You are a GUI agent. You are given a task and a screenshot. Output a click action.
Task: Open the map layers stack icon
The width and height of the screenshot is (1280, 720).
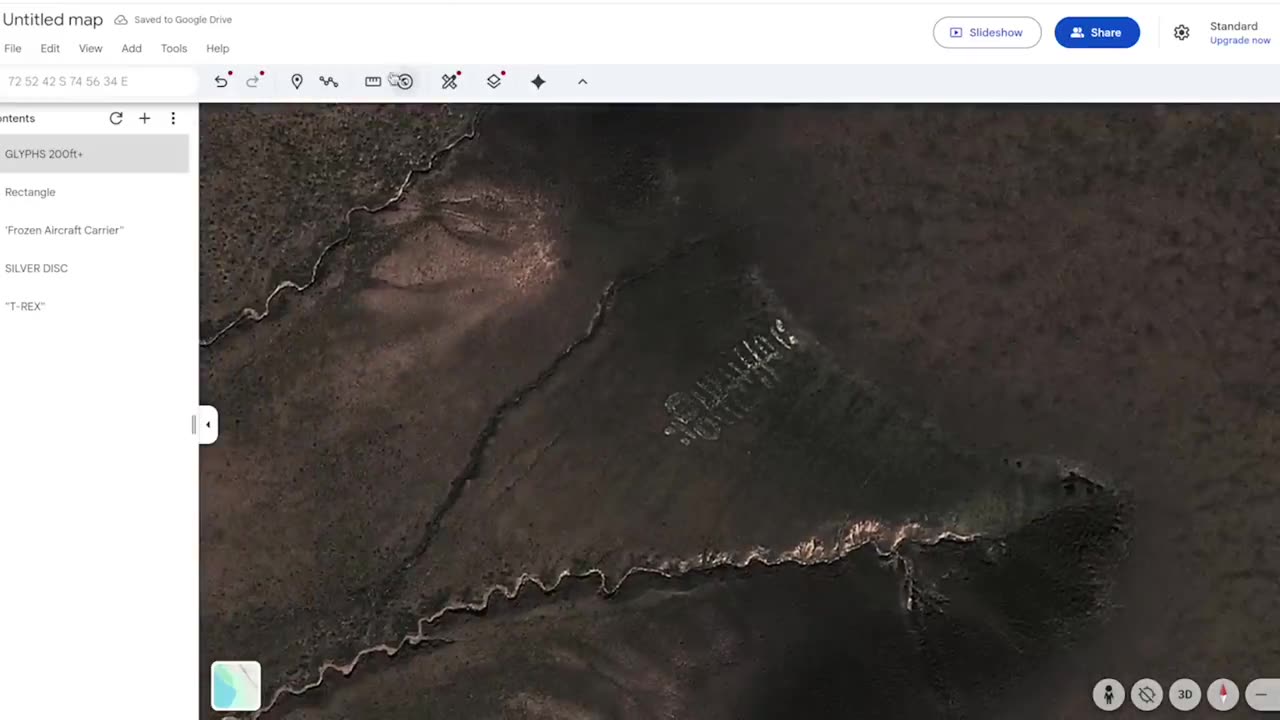(494, 82)
